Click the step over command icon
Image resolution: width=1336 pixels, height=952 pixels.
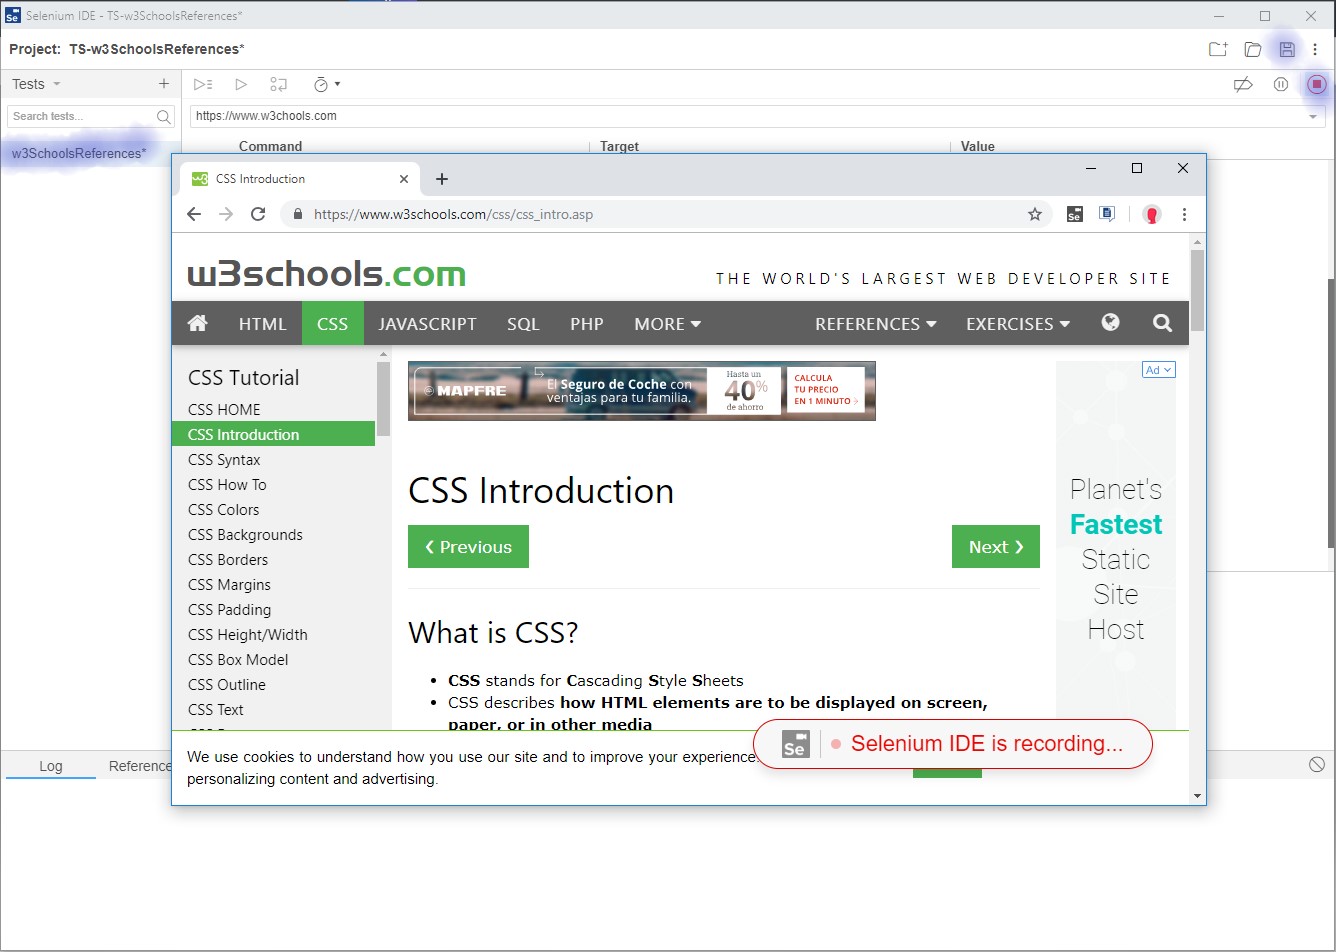(279, 85)
